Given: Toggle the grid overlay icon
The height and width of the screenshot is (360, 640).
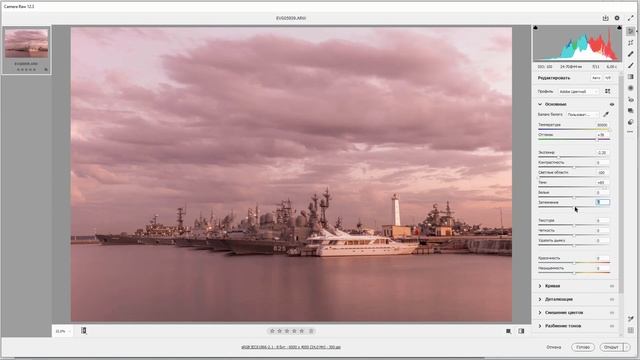Looking at the screenshot, I should pos(631,330).
